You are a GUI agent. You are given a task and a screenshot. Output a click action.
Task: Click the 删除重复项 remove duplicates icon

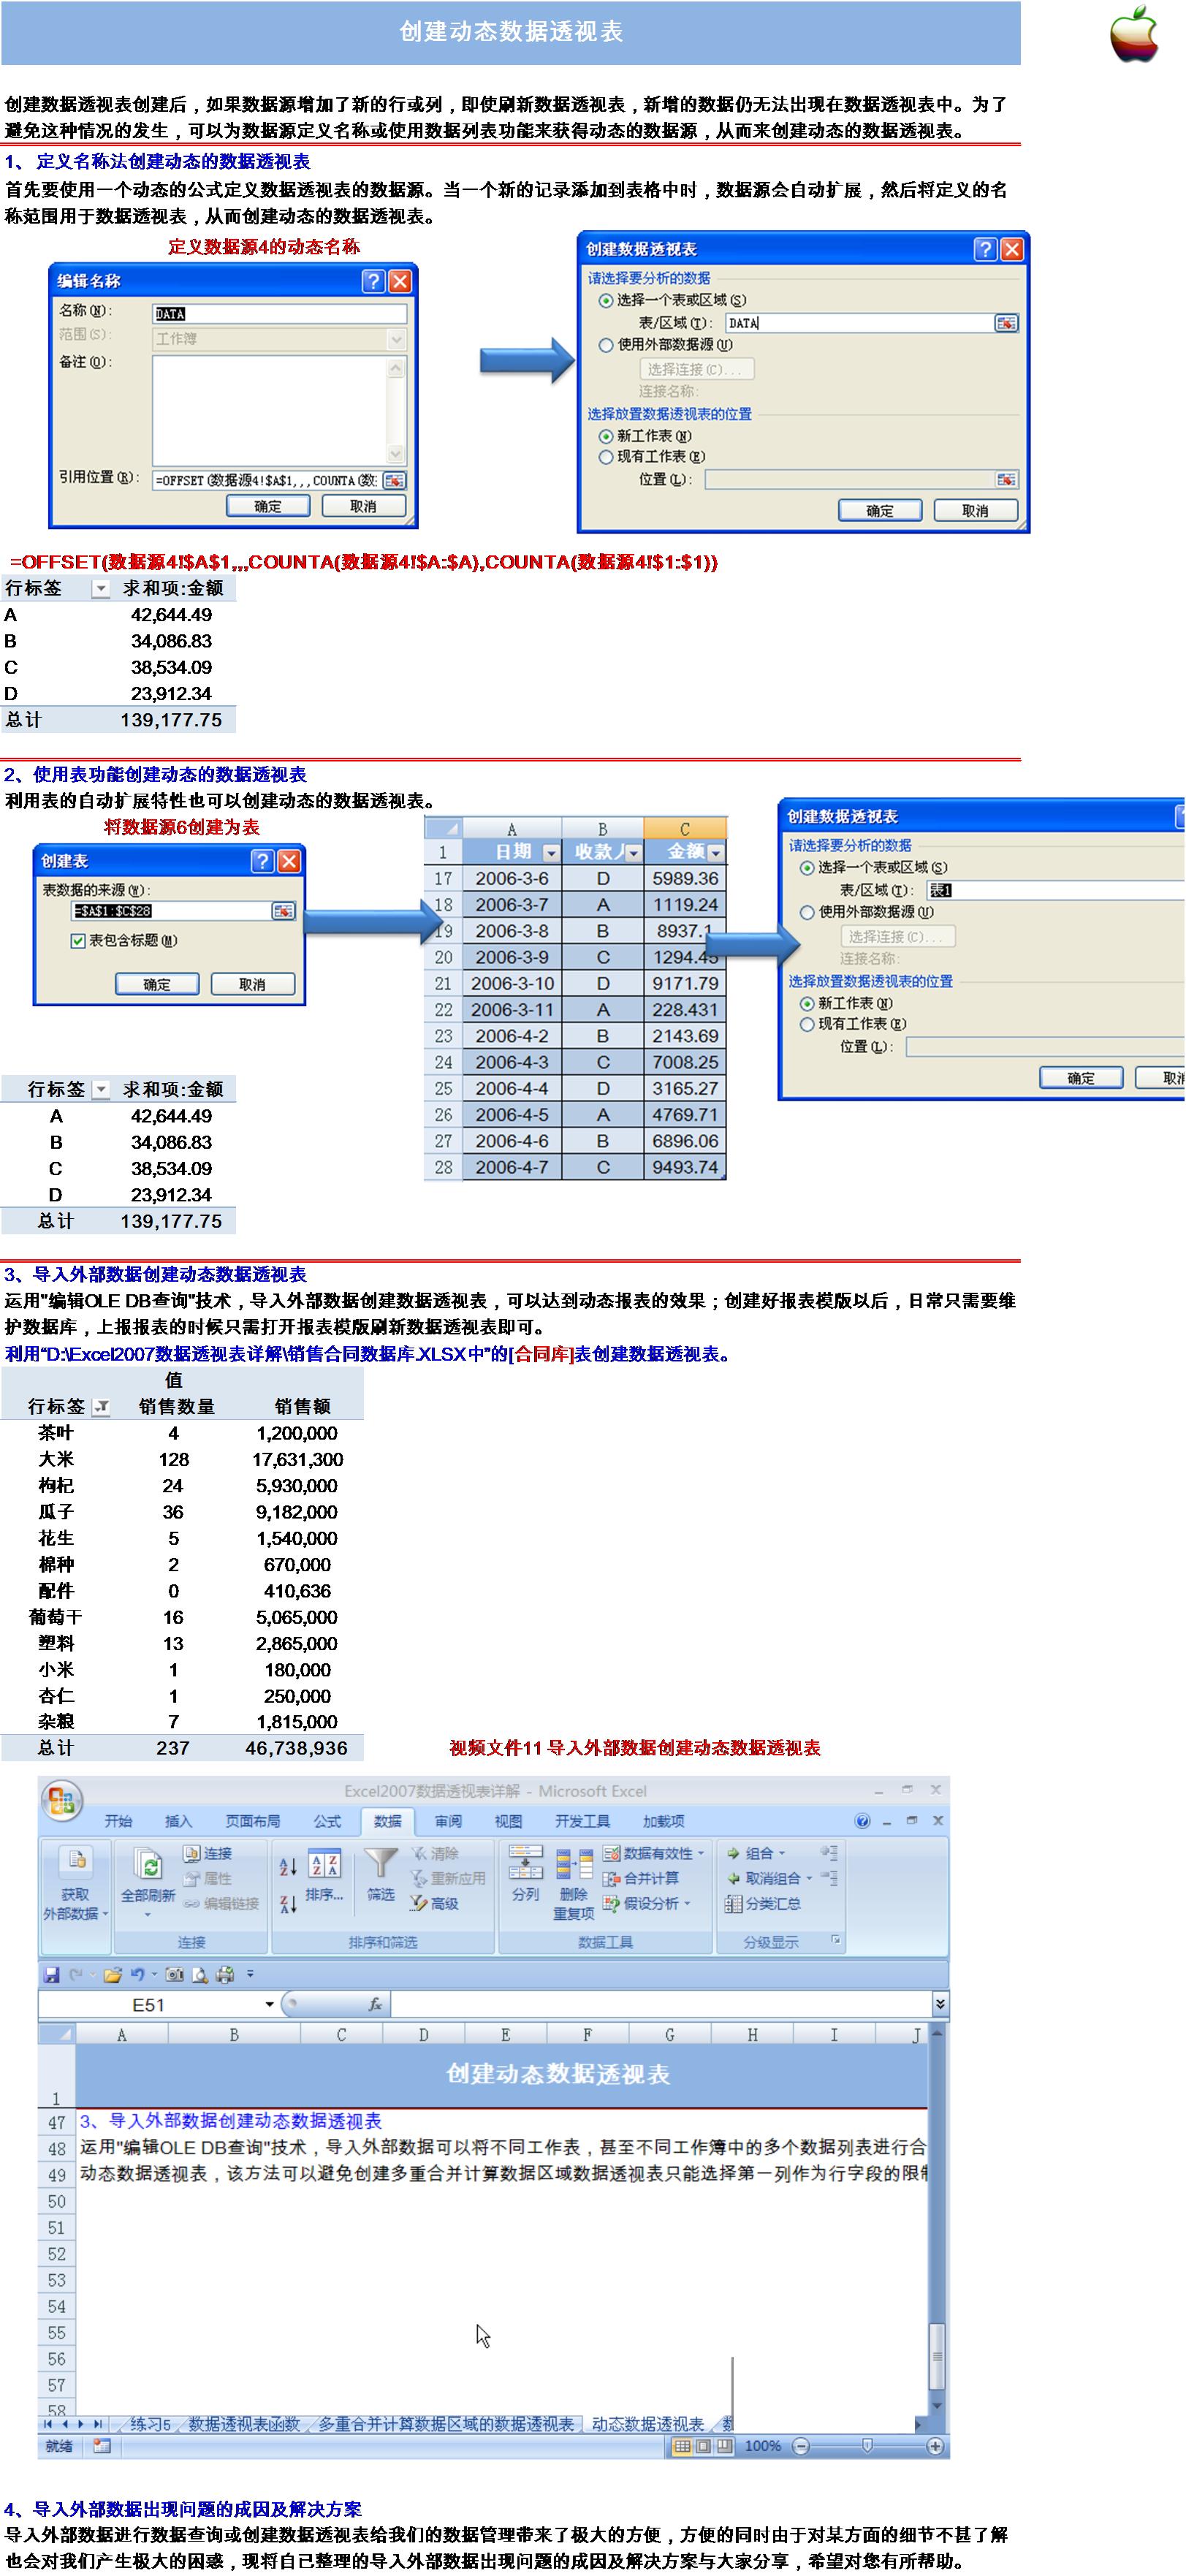pos(574,1866)
